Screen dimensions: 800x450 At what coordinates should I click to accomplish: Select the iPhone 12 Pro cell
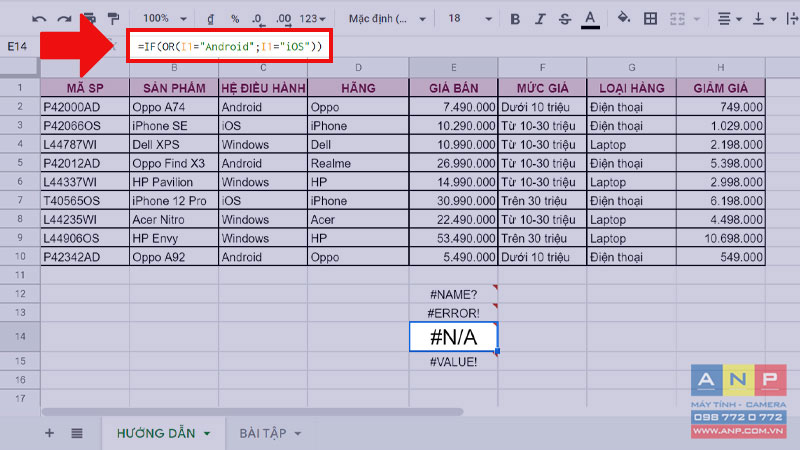pos(174,201)
